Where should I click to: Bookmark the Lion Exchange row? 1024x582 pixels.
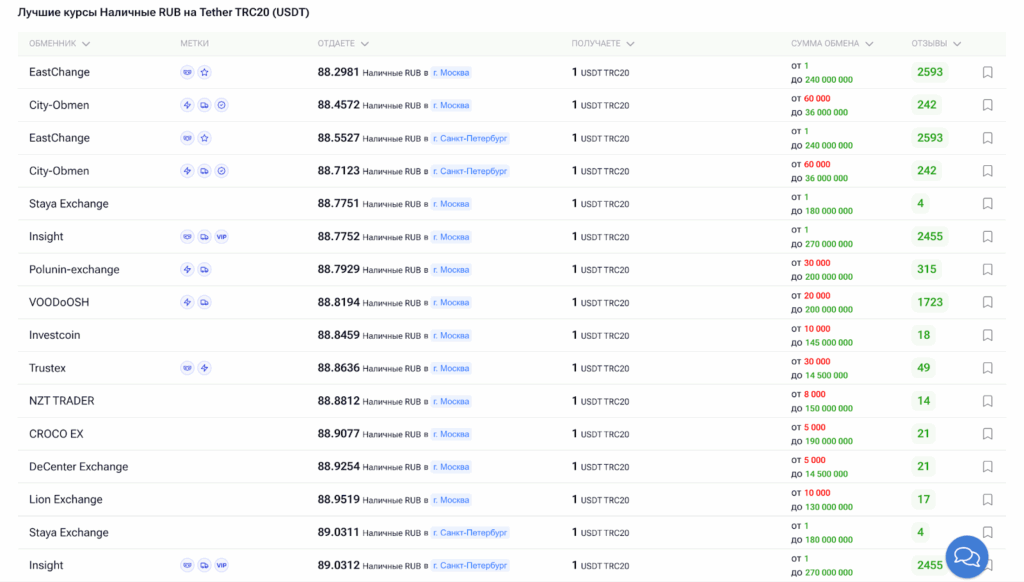(987, 500)
